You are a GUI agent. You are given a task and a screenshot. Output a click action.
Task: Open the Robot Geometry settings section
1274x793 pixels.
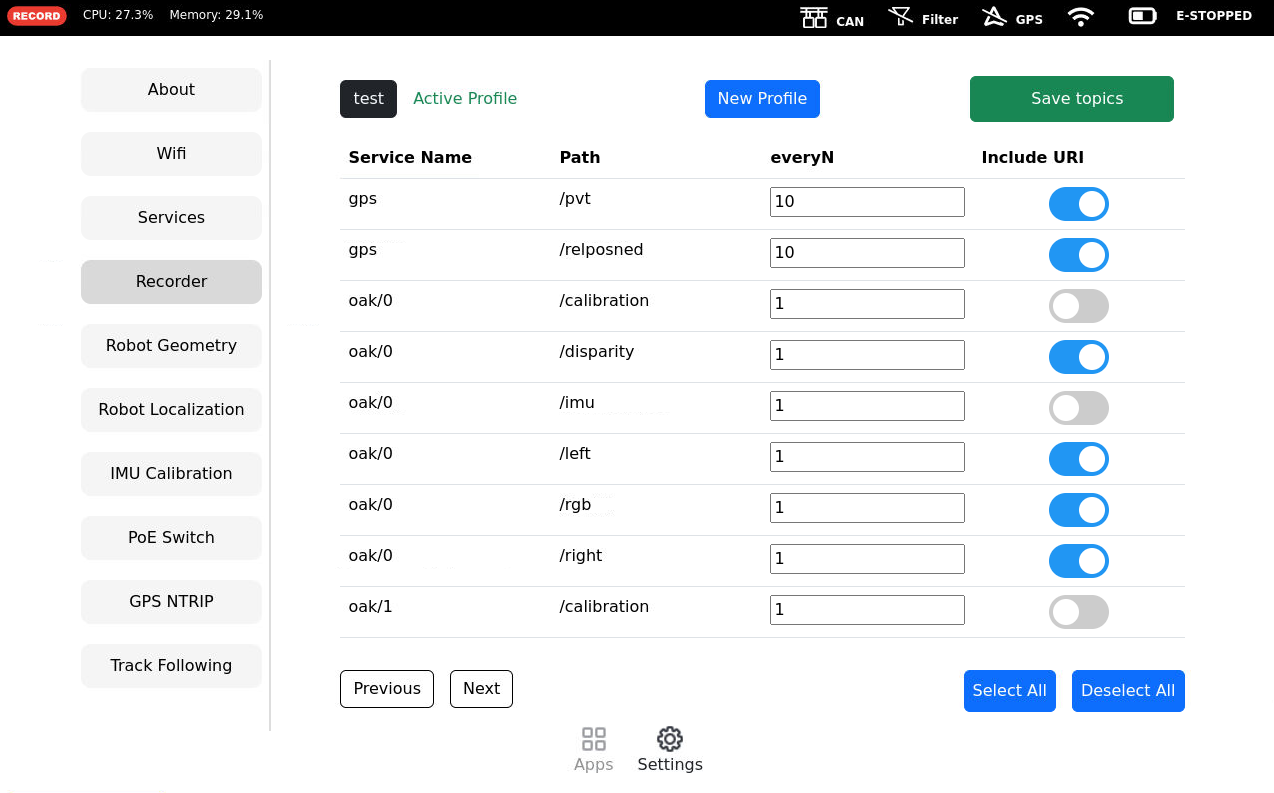tap(171, 346)
